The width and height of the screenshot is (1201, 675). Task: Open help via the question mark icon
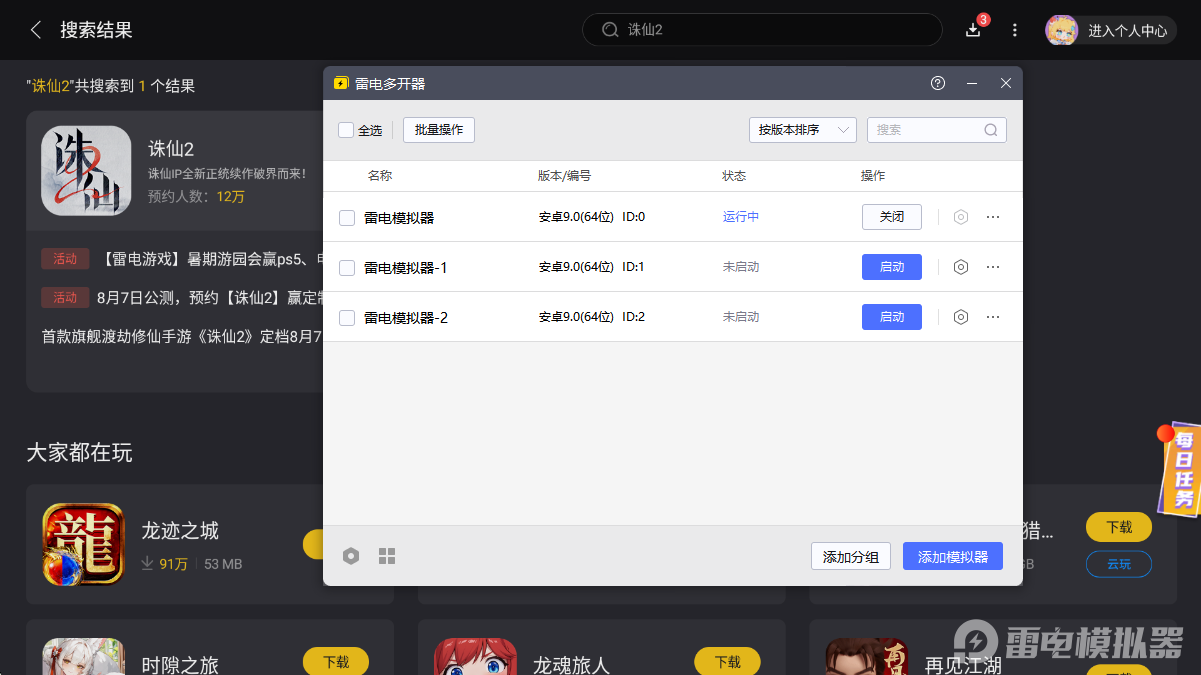coord(937,84)
